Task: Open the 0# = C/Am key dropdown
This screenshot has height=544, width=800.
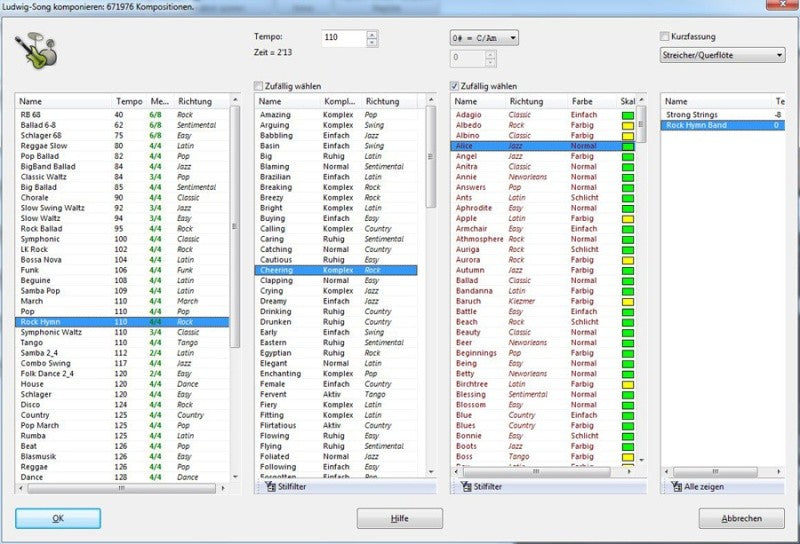Action: tap(484, 38)
